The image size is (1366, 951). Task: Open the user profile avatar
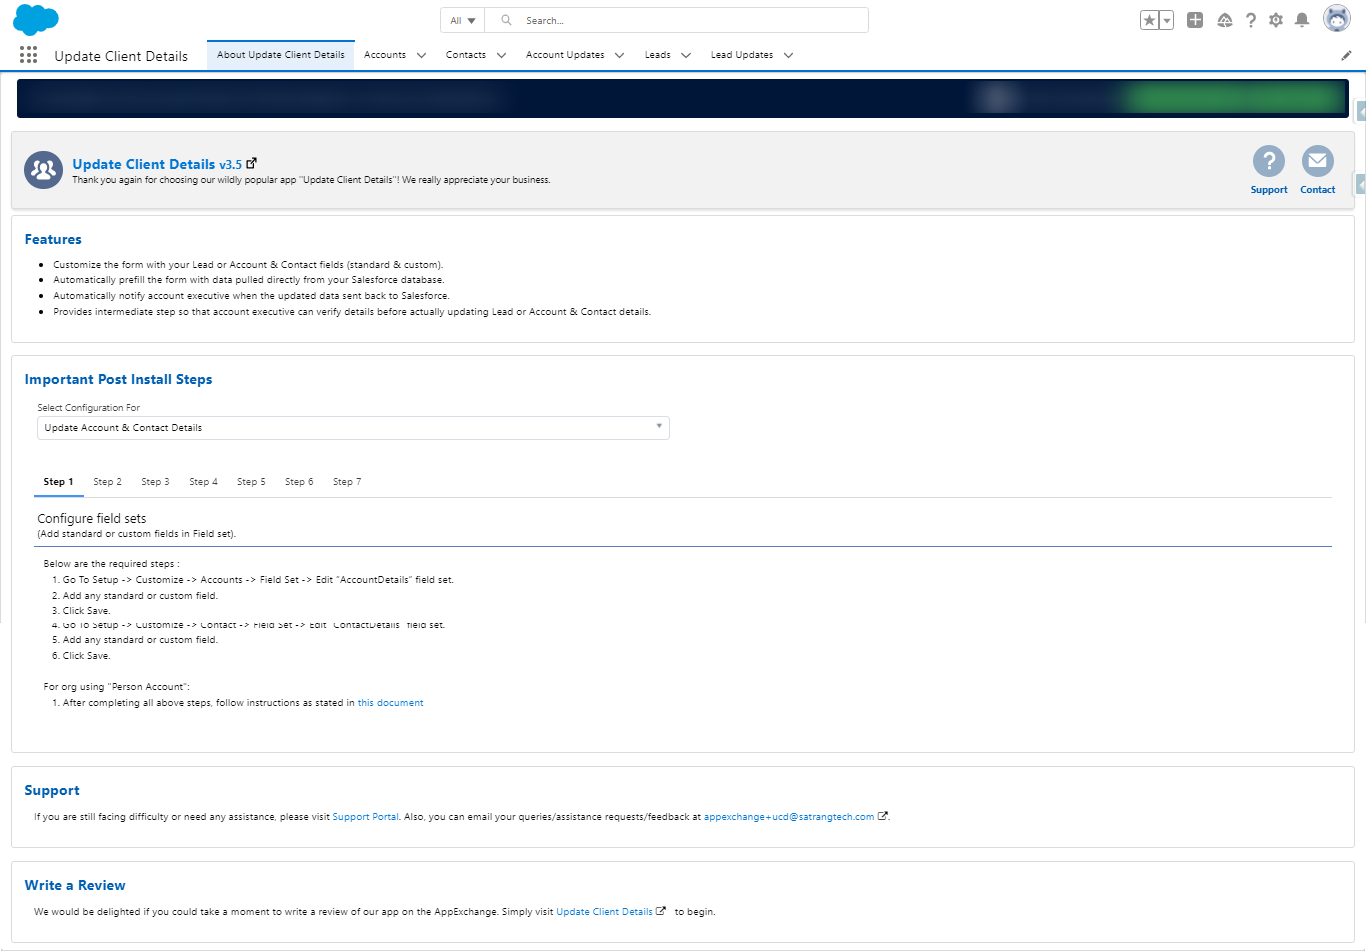point(1337,19)
